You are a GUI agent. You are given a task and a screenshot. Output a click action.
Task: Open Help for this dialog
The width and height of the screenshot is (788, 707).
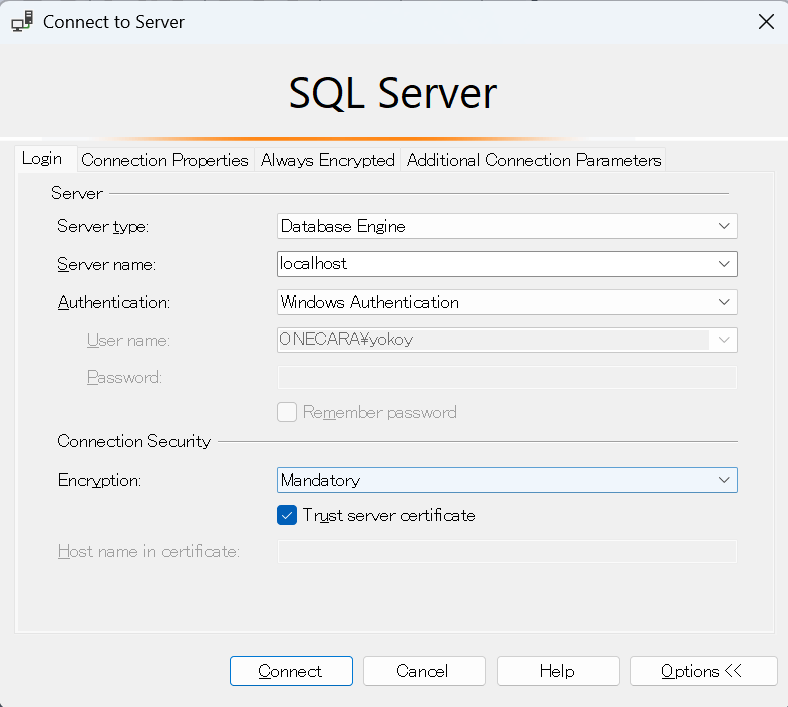tap(558, 671)
